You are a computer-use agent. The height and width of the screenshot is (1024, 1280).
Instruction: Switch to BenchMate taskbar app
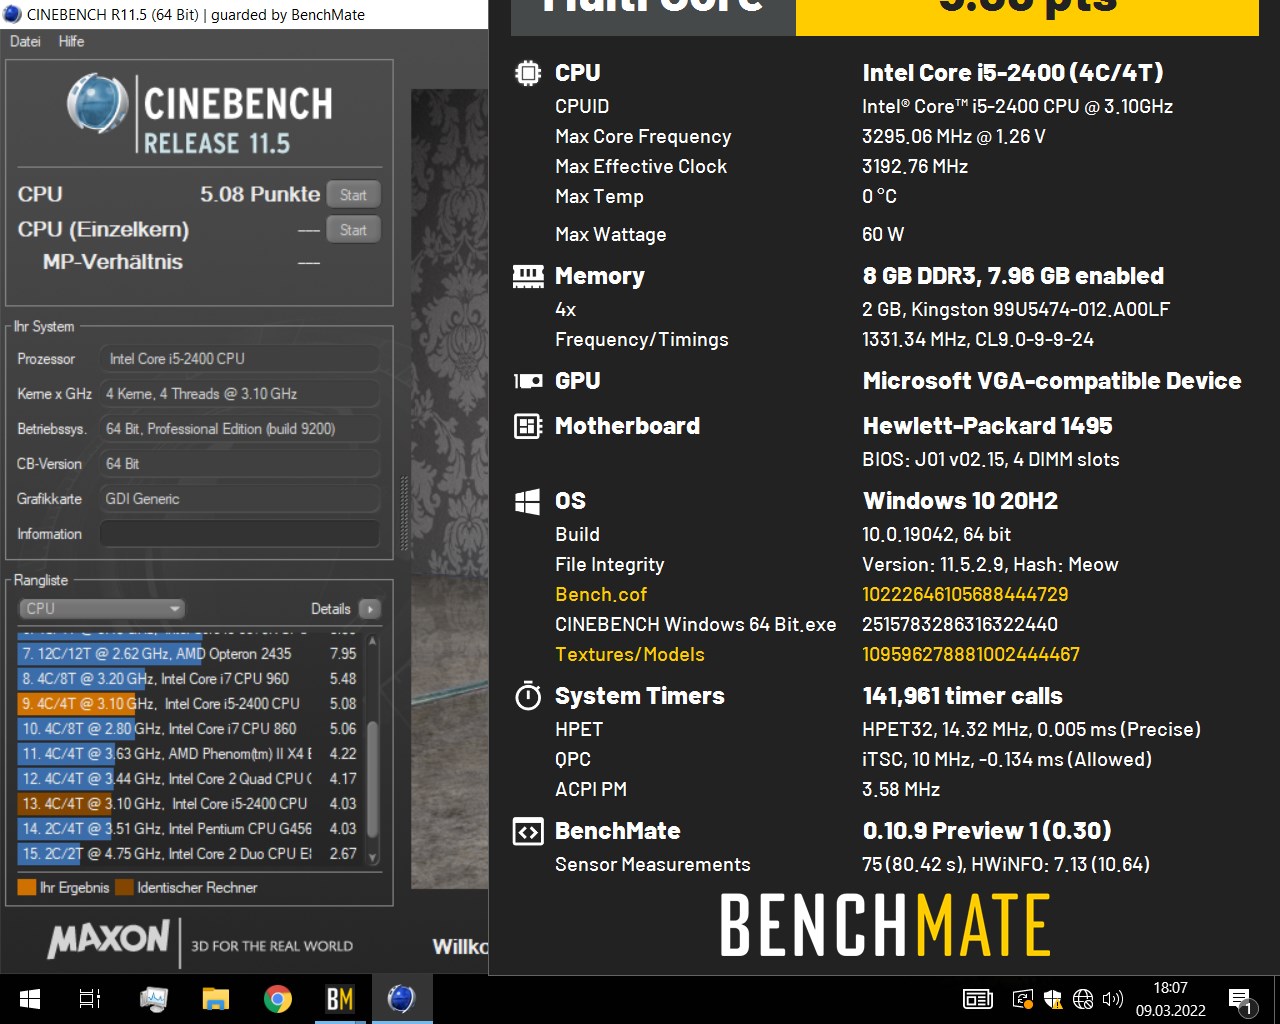pos(340,999)
